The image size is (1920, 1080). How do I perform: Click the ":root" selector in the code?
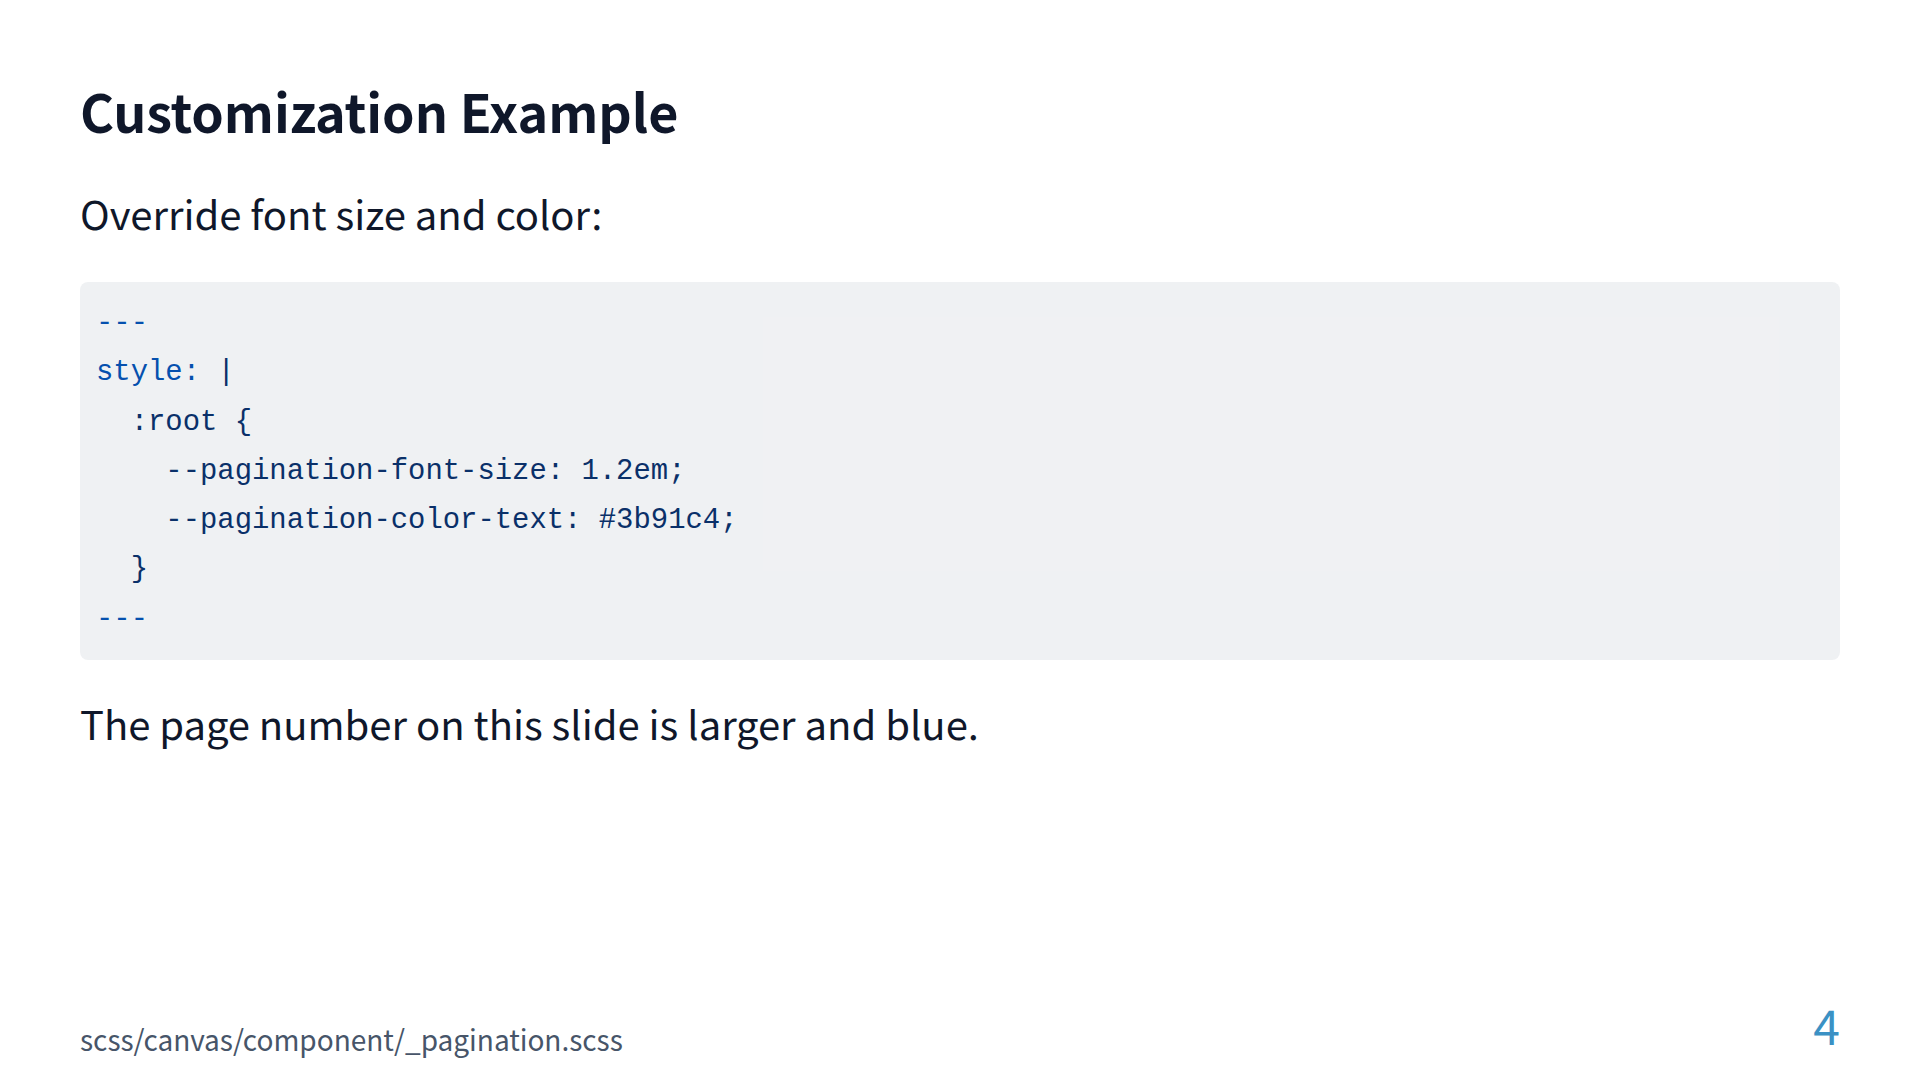pos(173,421)
